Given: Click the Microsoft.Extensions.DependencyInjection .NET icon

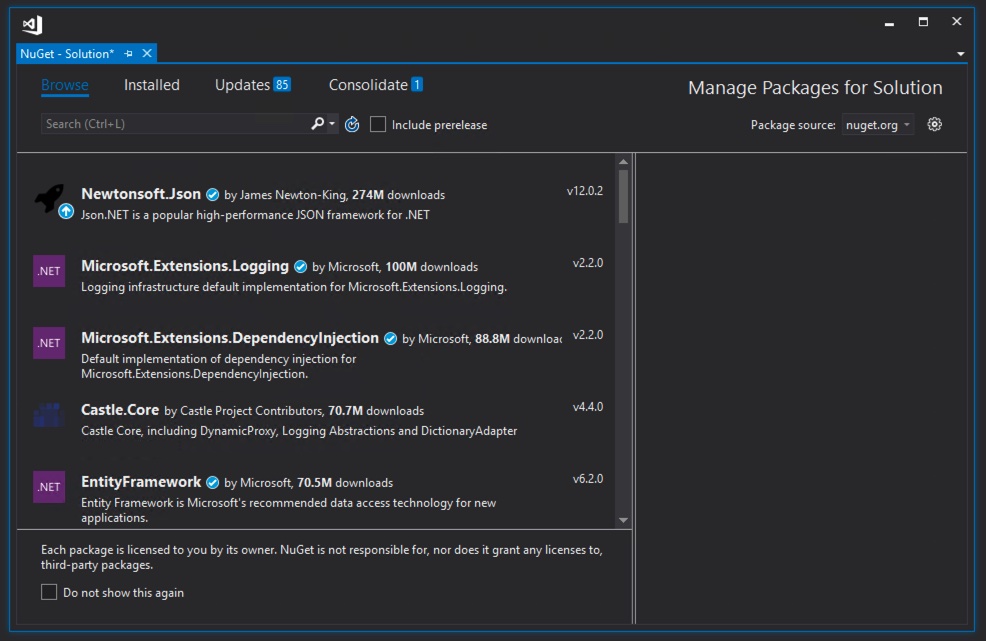Looking at the screenshot, I should (x=49, y=343).
